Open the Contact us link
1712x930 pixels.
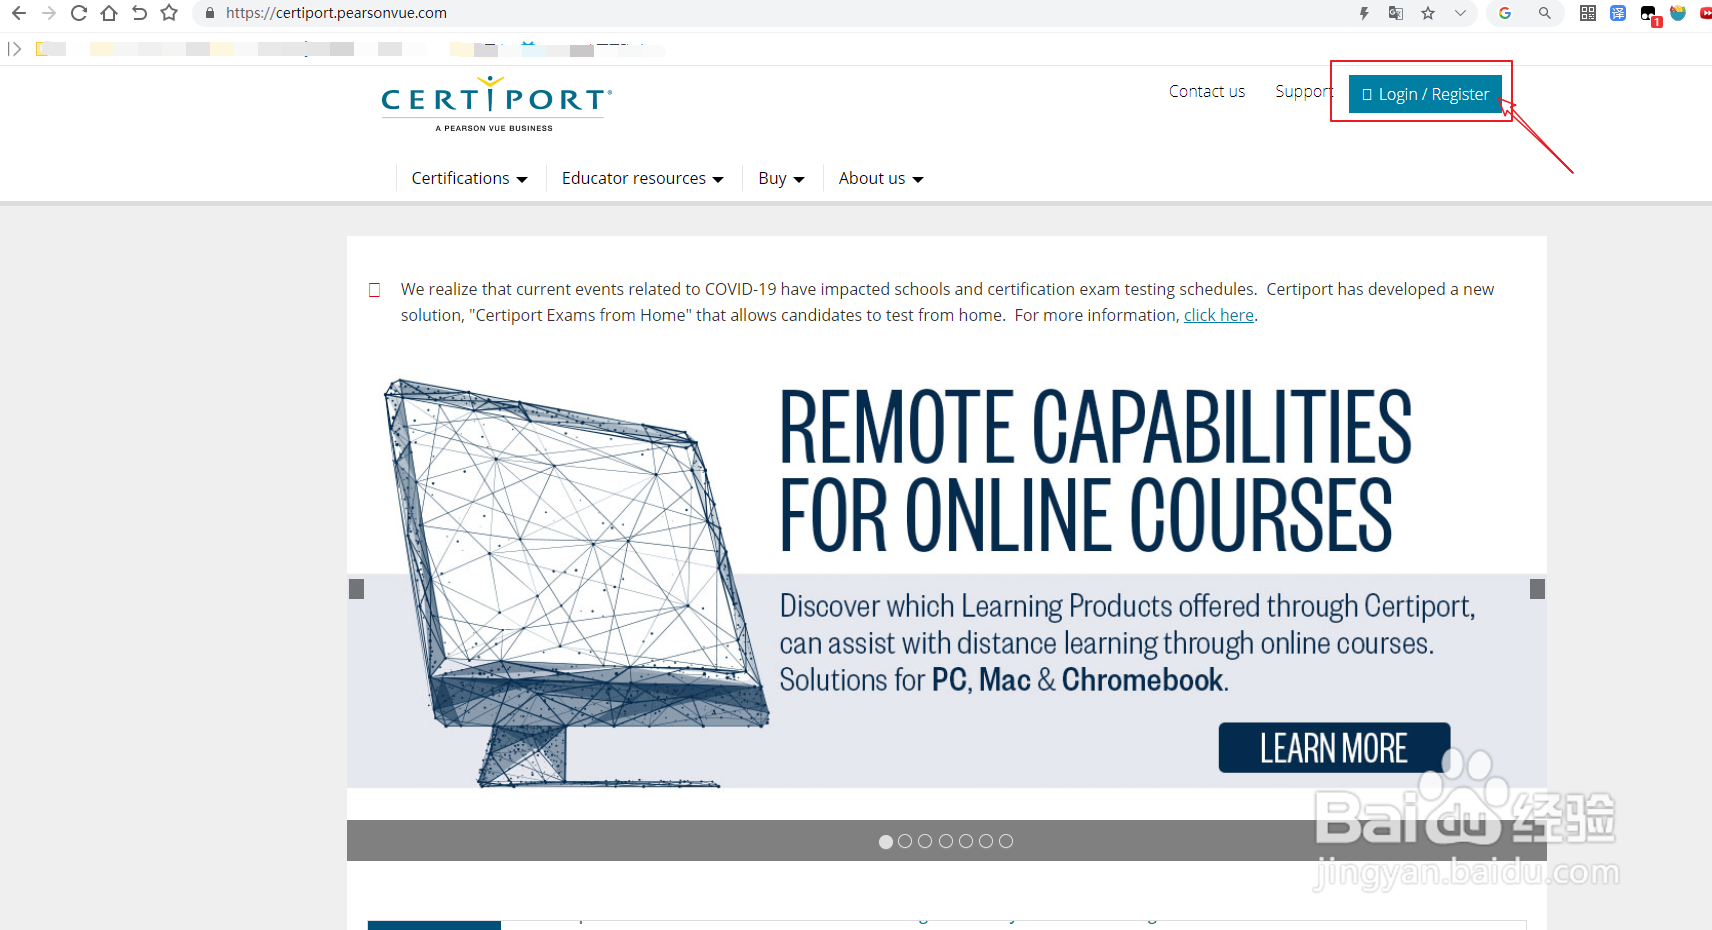[x=1207, y=91]
